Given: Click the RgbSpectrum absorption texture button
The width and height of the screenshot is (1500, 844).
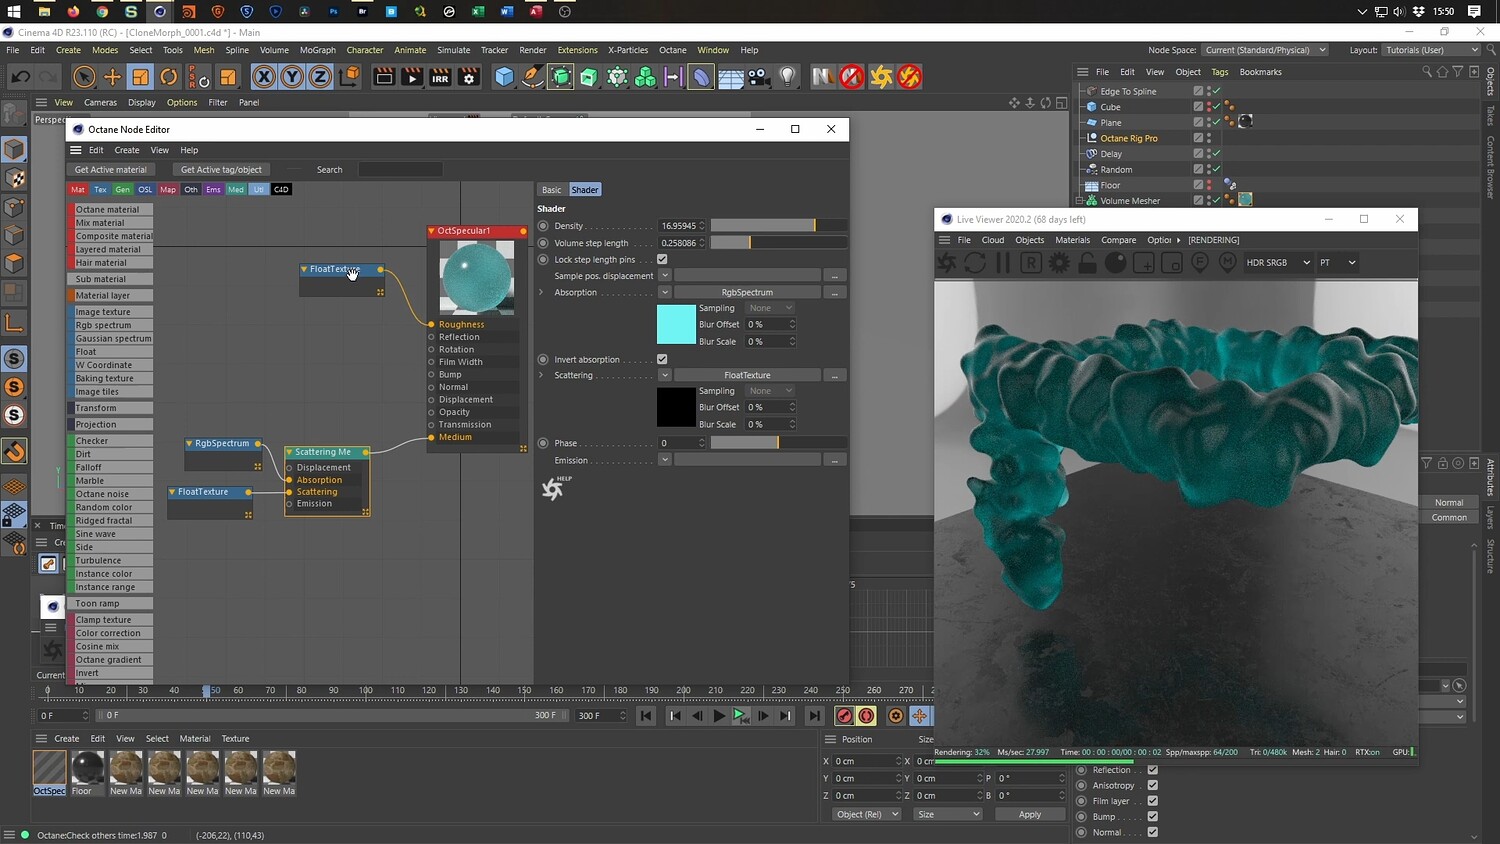Looking at the screenshot, I should pyautogui.click(x=747, y=293).
